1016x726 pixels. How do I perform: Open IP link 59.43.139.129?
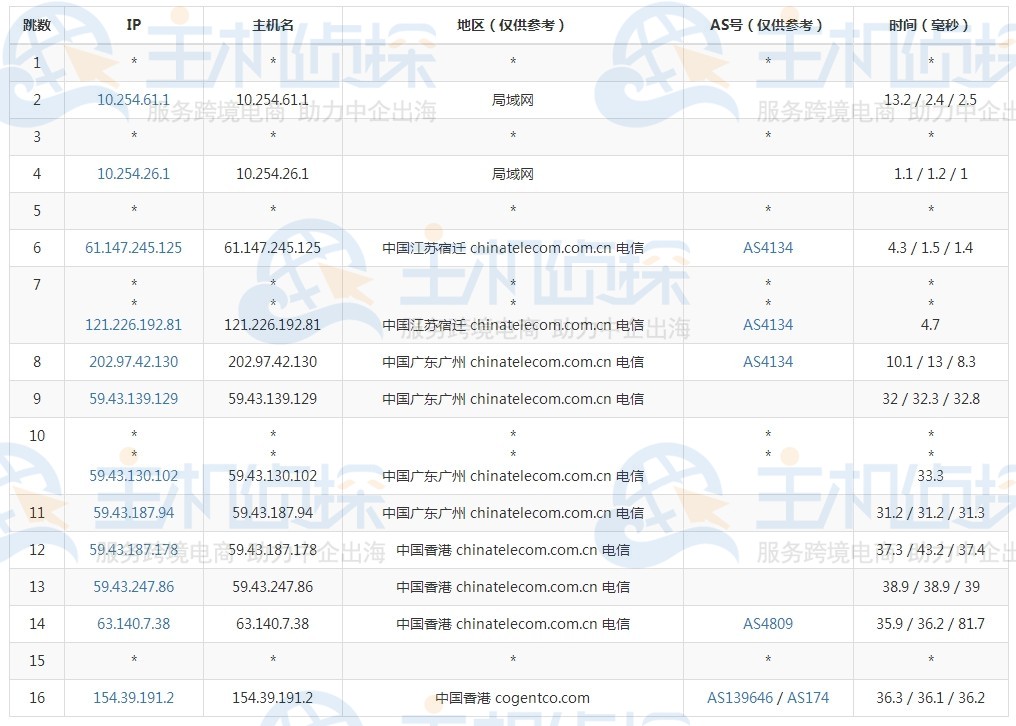pyautogui.click(x=133, y=399)
